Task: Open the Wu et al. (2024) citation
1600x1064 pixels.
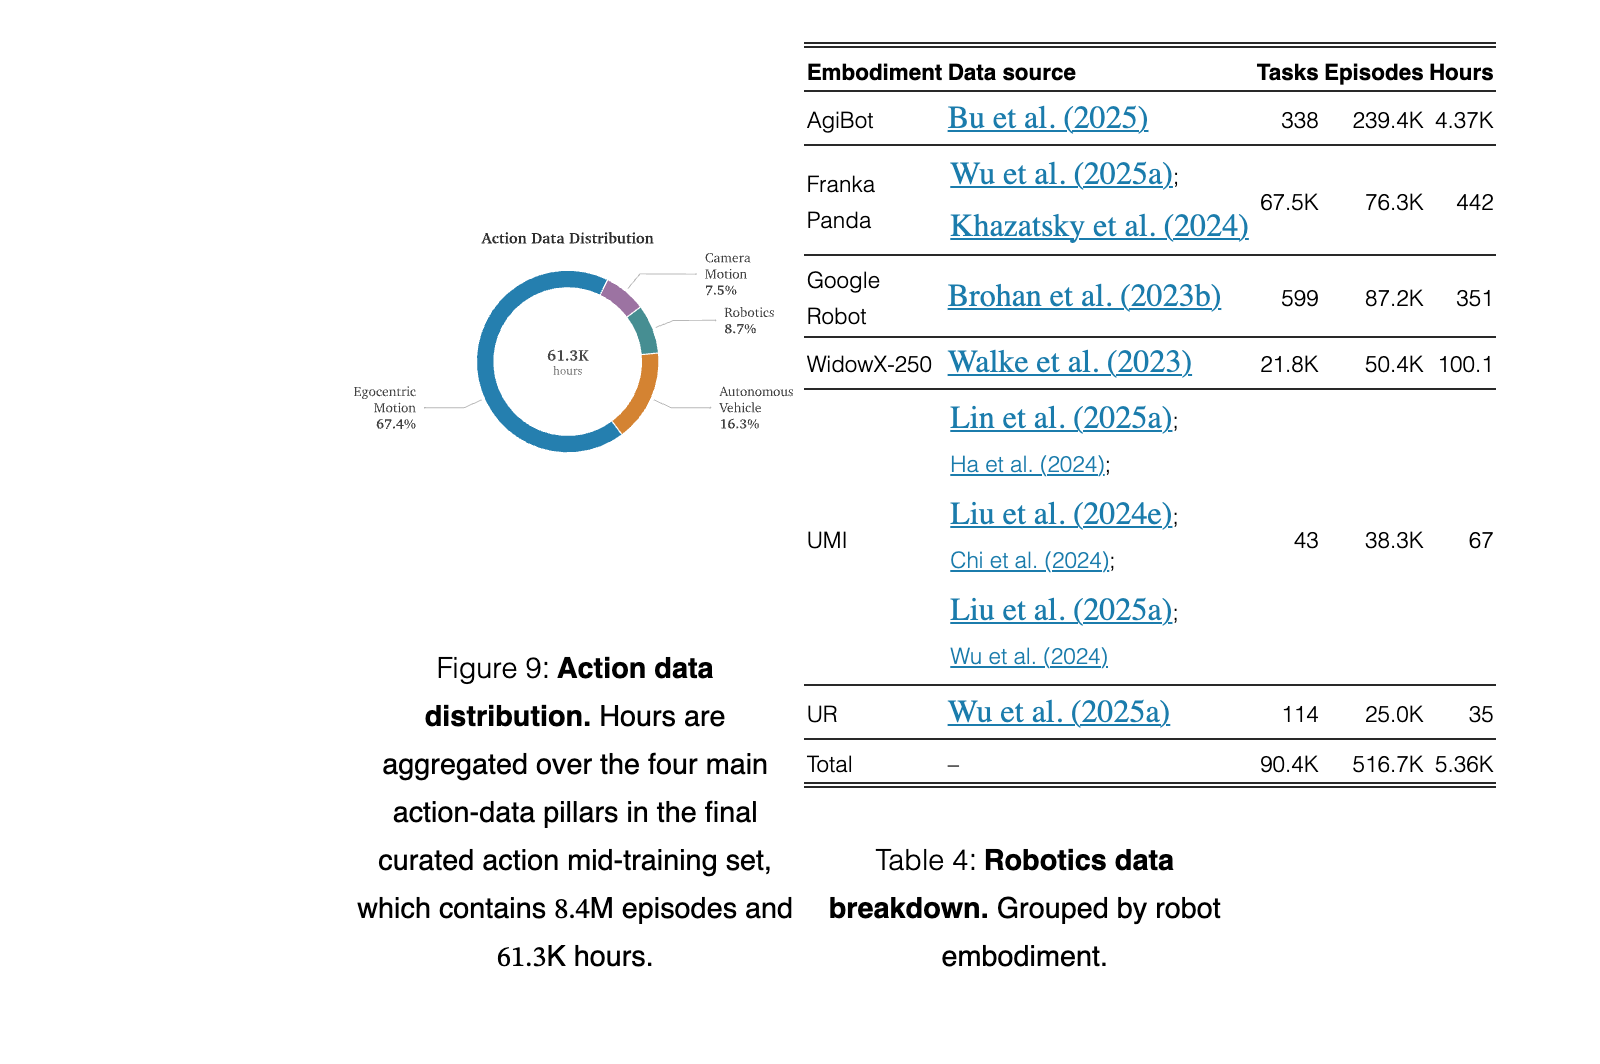Action: 1029,656
